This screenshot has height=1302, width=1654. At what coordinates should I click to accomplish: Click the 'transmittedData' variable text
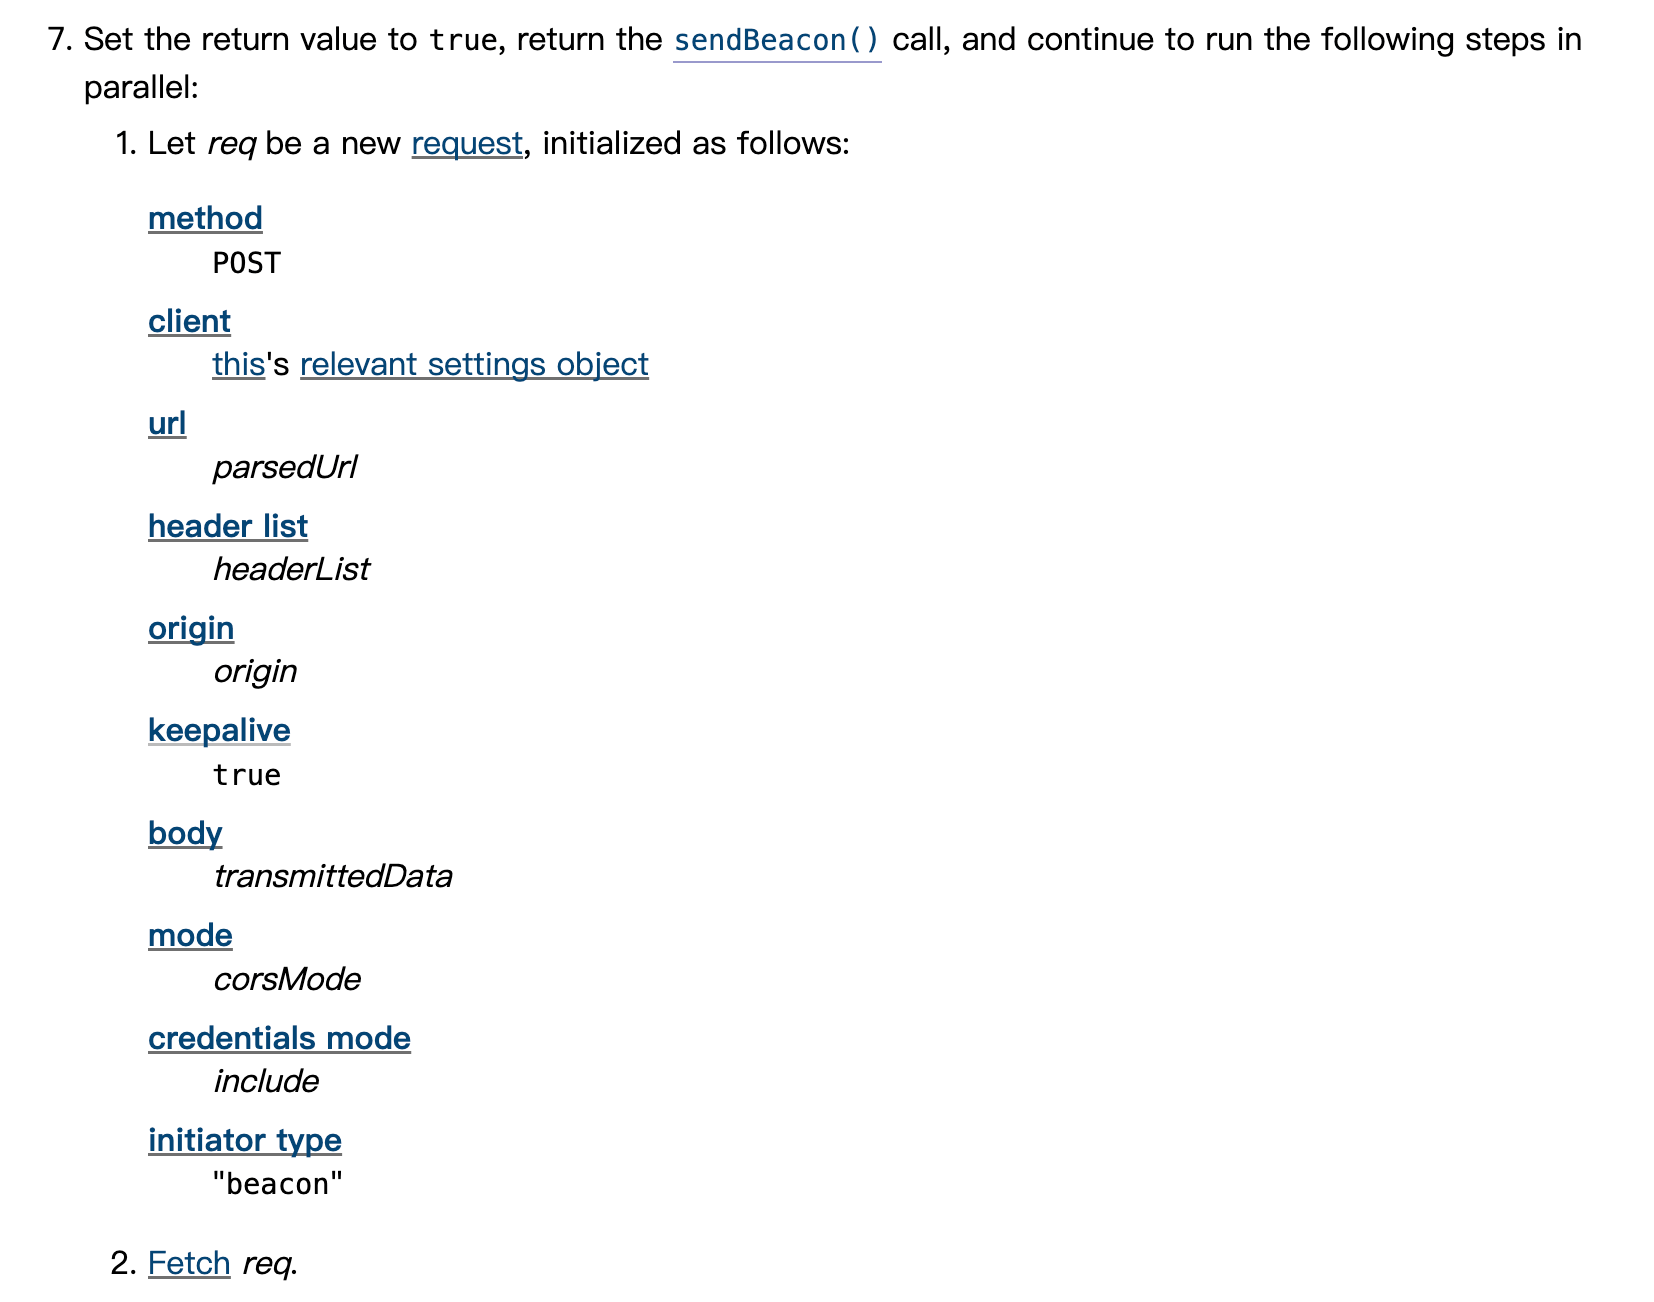pos(333,876)
